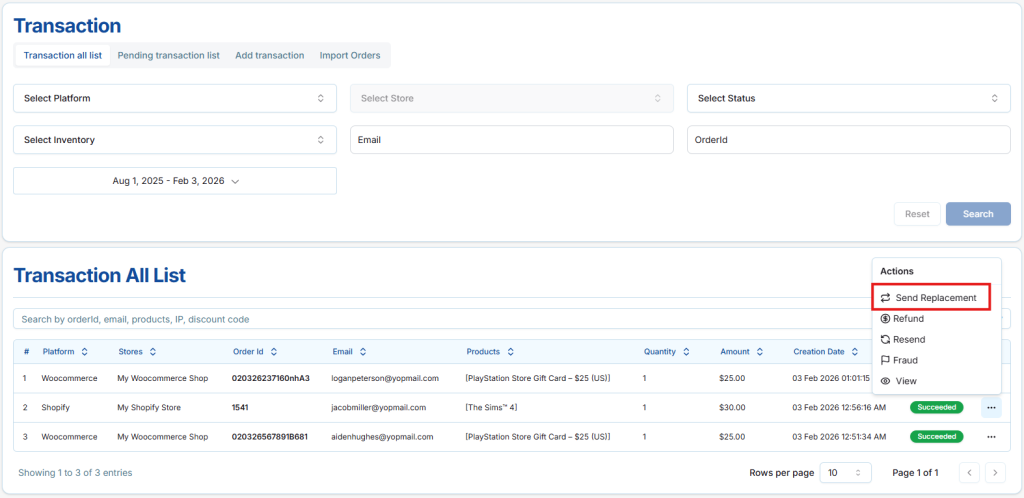The height and width of the screenshot is (498, 1024).
Task: Click the View eye icon
Action: tap(885, 381)
